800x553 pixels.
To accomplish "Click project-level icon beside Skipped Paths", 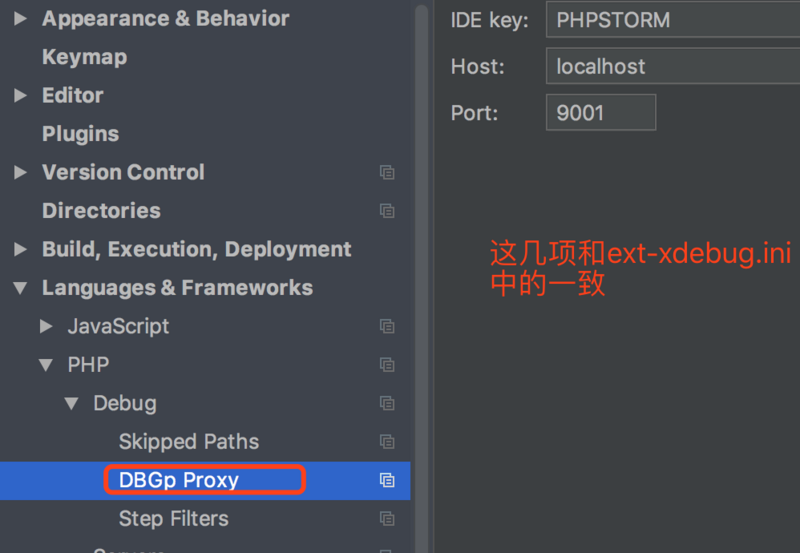I will (387, 442).
